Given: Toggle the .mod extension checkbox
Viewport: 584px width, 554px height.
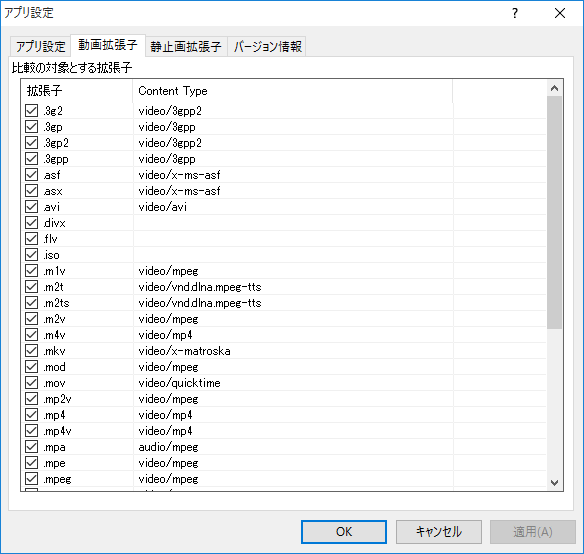Looking at the screenshot, I should pos(32,367).
